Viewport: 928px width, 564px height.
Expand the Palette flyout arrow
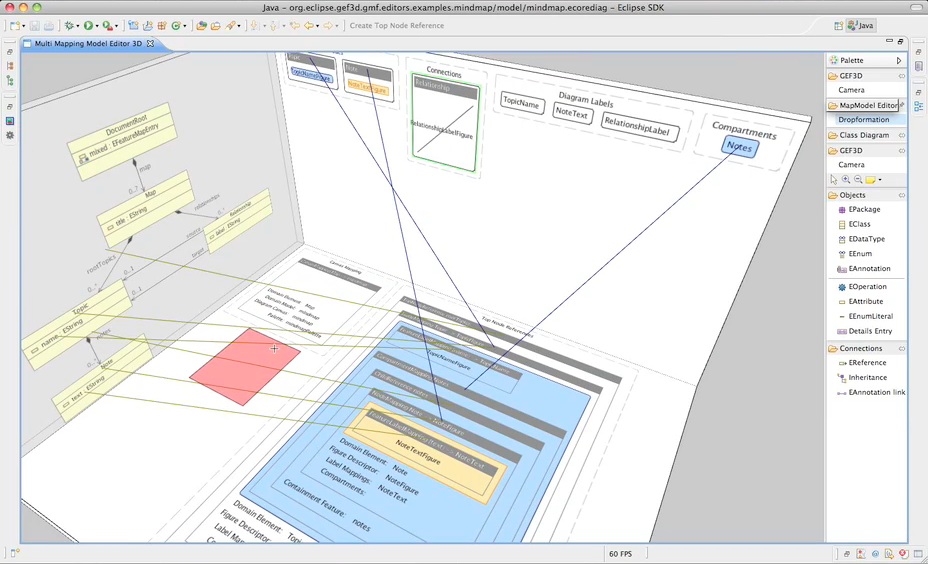[899, 60]
